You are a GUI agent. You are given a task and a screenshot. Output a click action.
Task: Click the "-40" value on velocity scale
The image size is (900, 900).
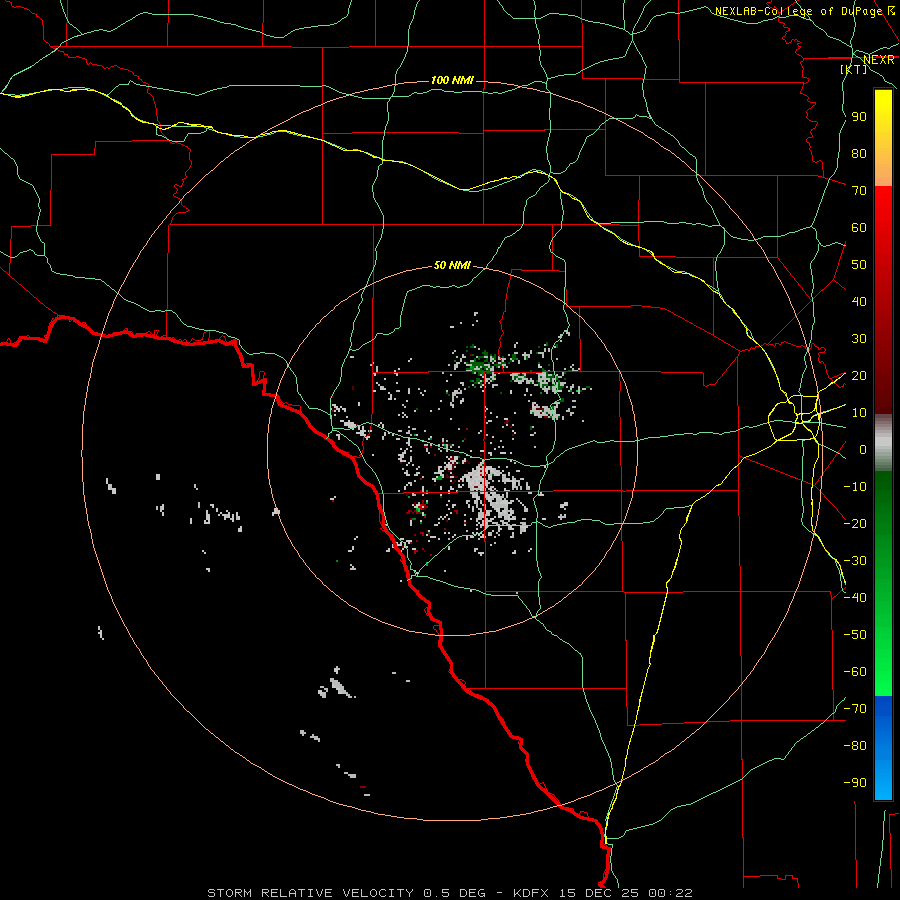[x=855, y=598]
